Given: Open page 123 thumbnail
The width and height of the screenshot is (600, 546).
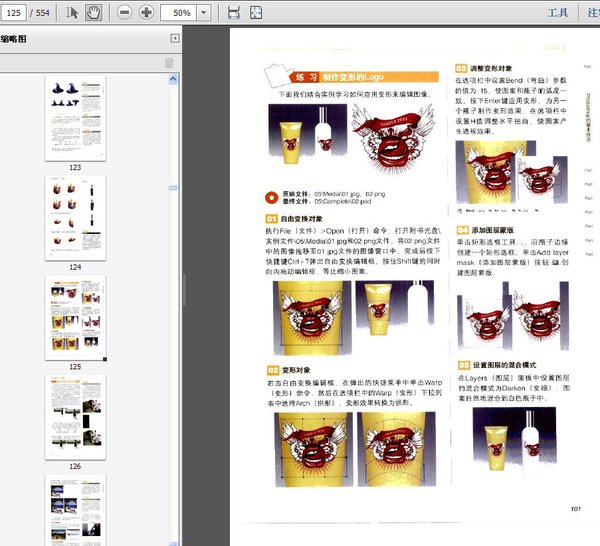Looking at the screenshot, I should click(x=75, y=118).
